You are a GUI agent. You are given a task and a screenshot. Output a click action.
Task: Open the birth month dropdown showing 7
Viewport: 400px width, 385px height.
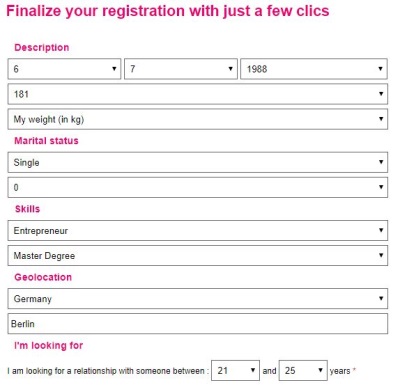tap(181, 69)
